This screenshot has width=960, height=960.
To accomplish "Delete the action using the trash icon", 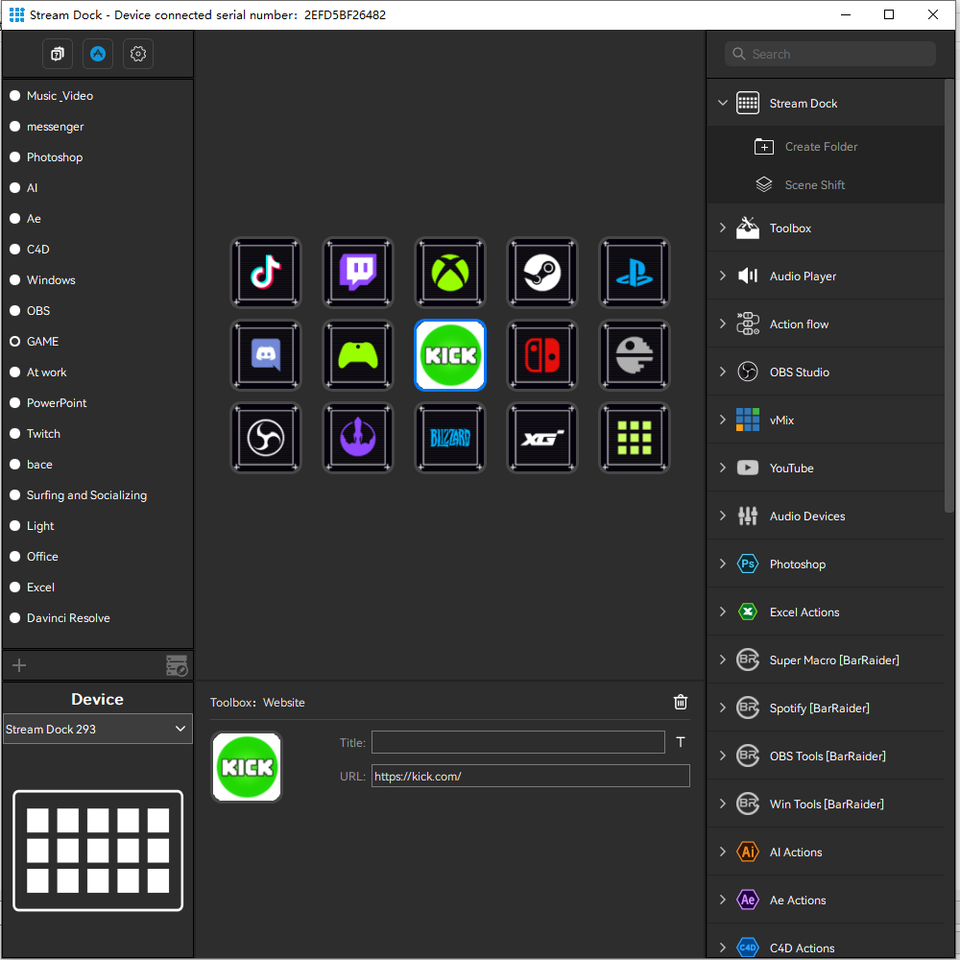I will point(680,702).
